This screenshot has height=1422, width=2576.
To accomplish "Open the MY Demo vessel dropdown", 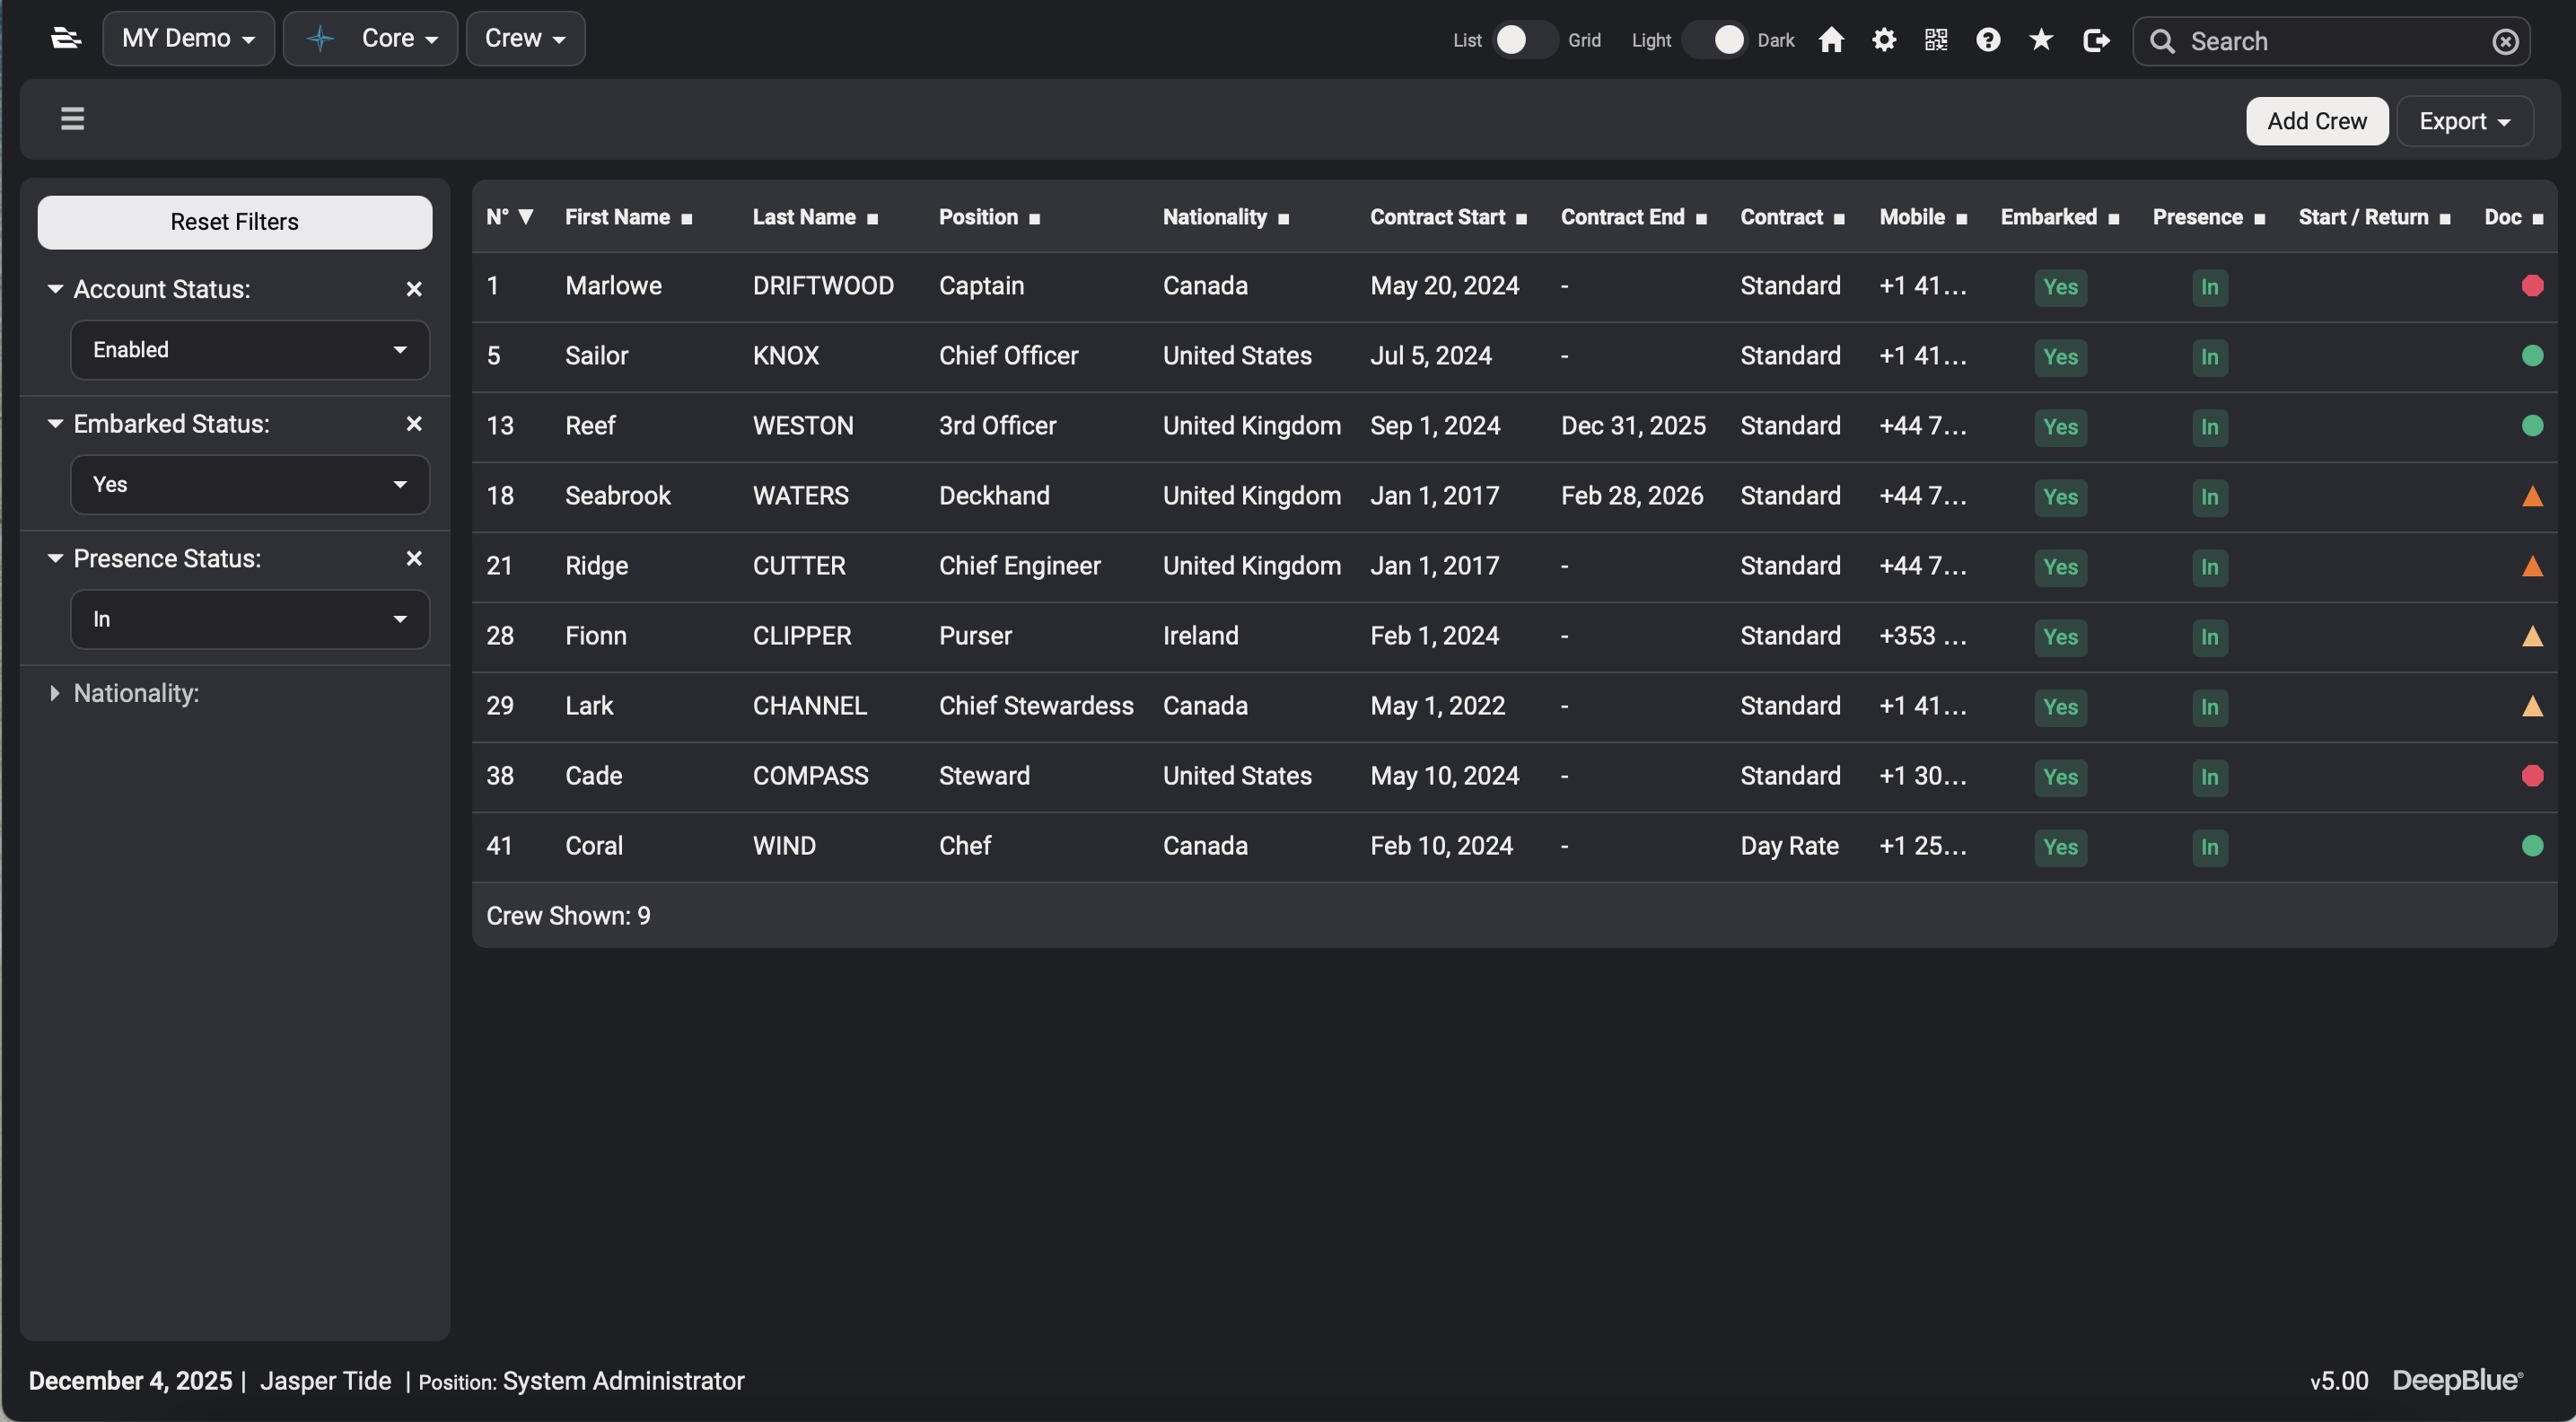I will coord(188,38).
